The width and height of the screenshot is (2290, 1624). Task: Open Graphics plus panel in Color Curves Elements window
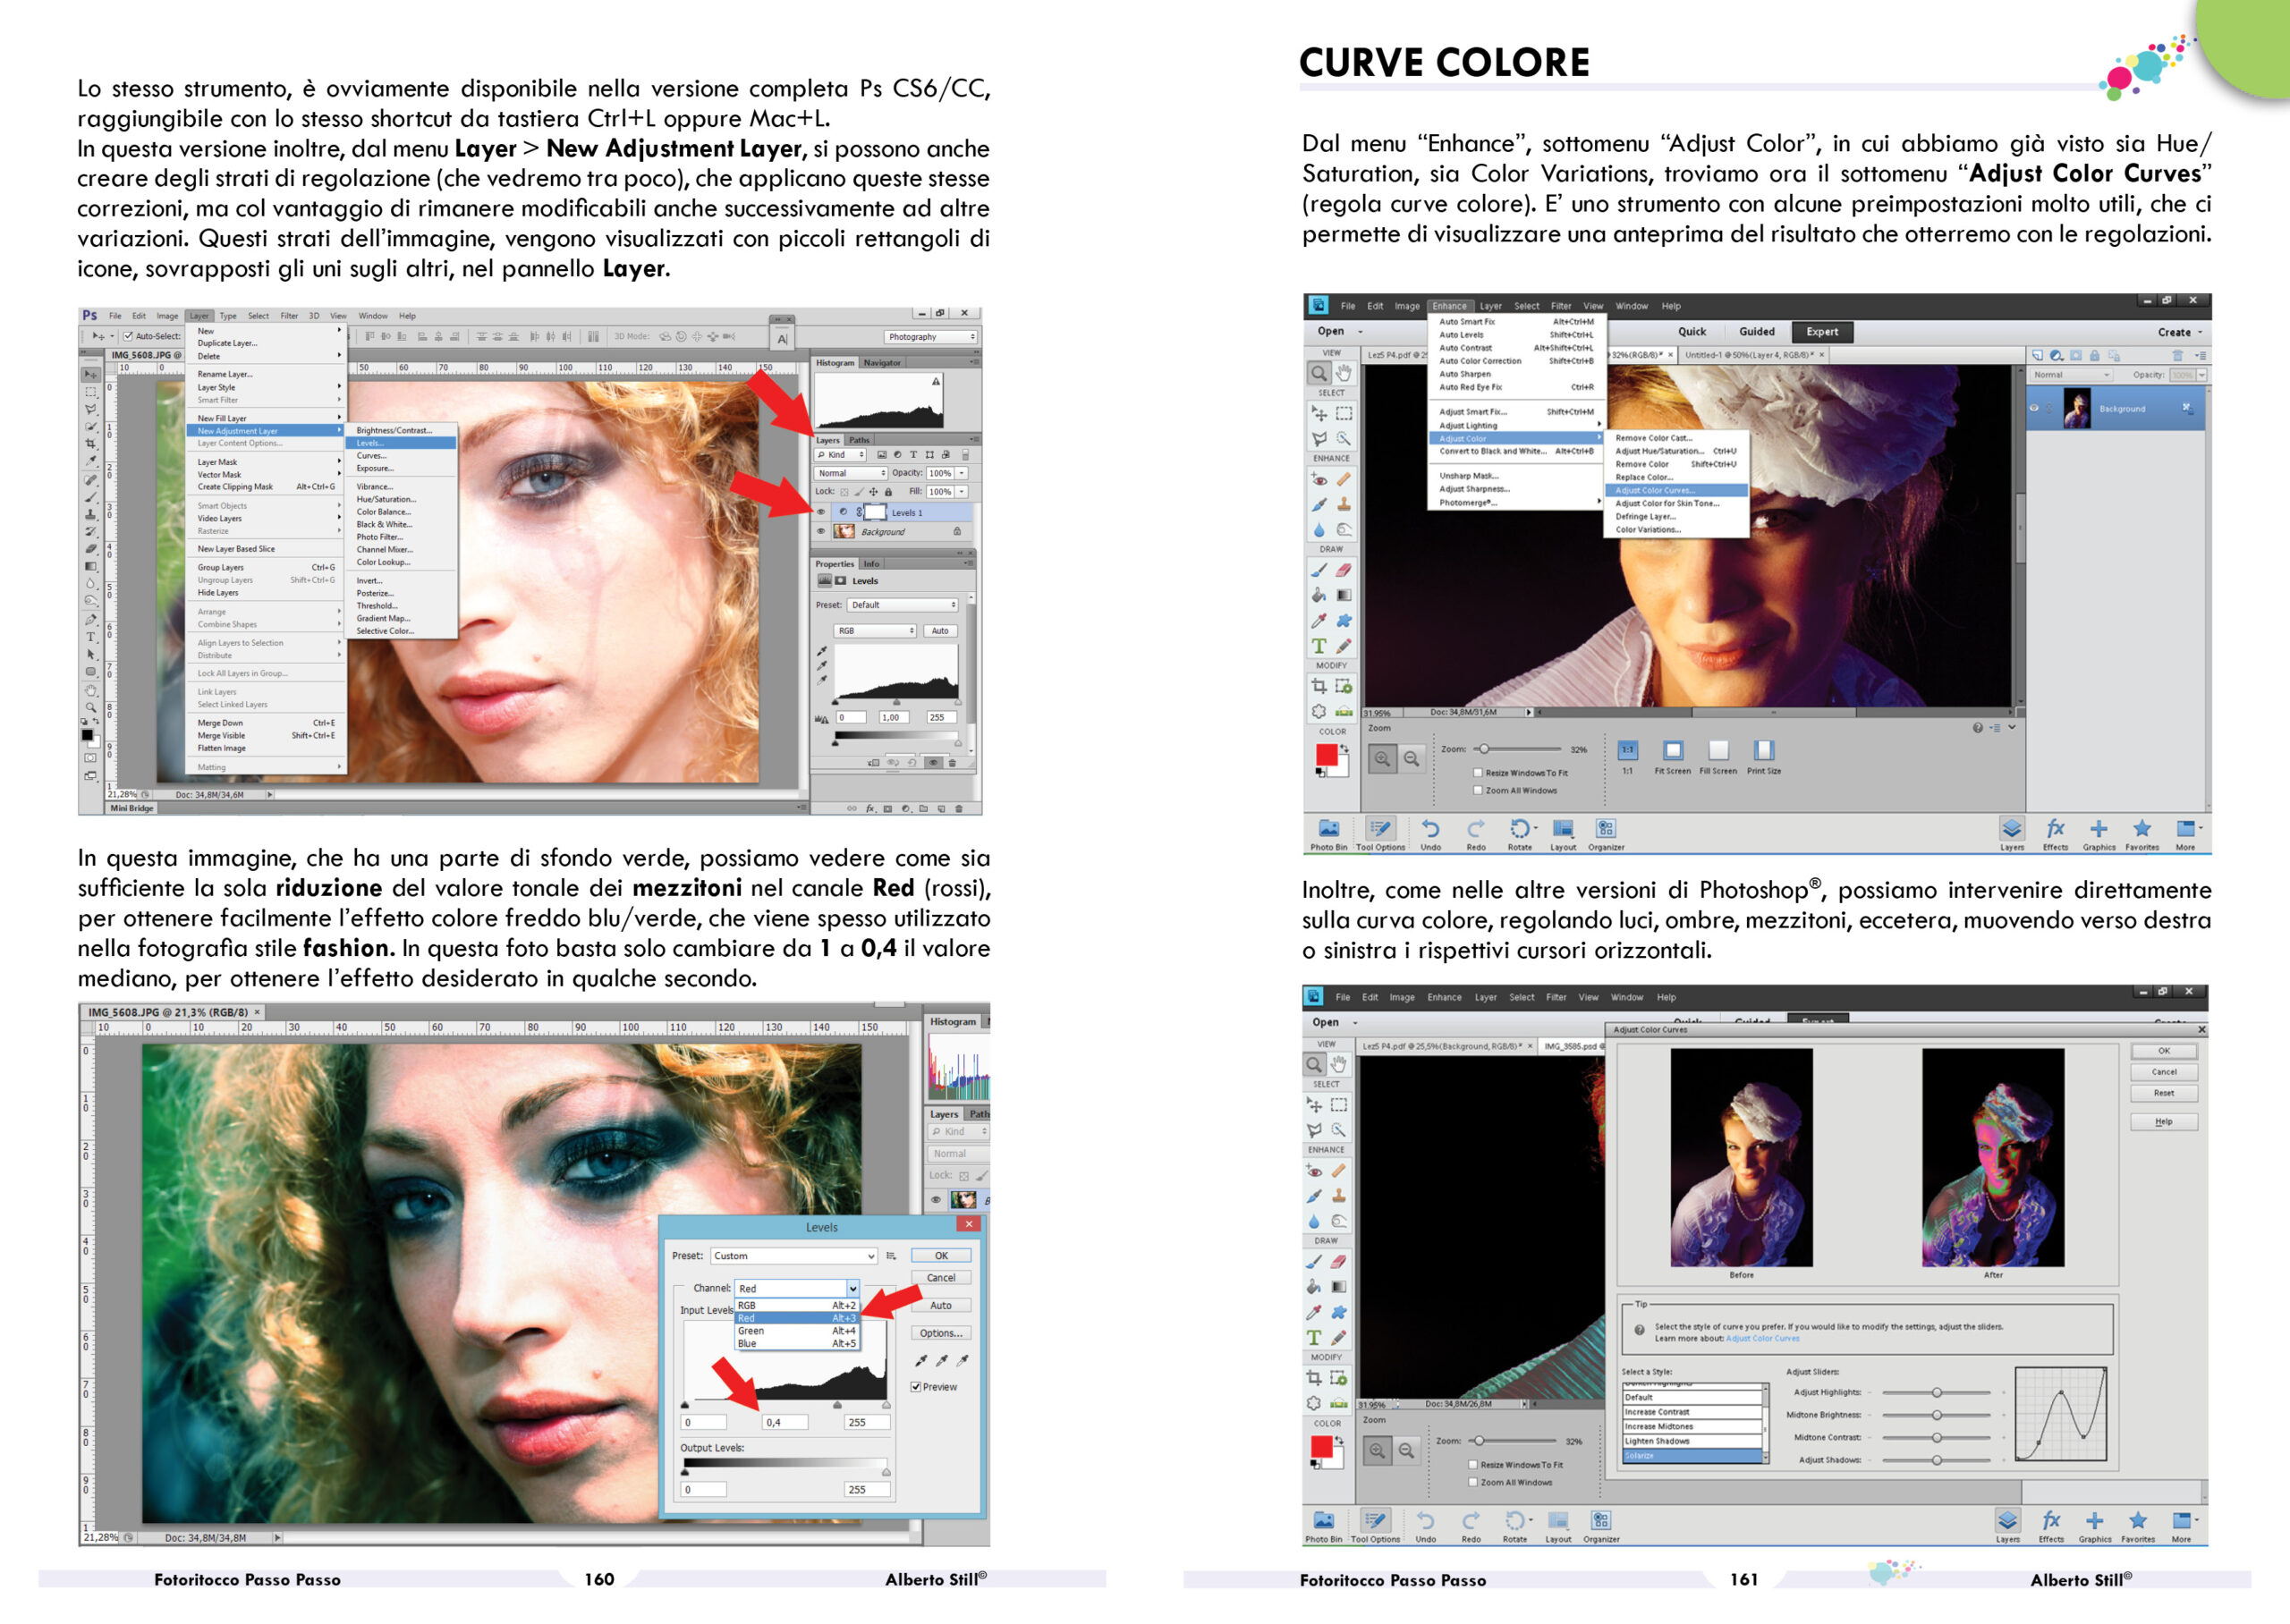pos(2095,1521)
